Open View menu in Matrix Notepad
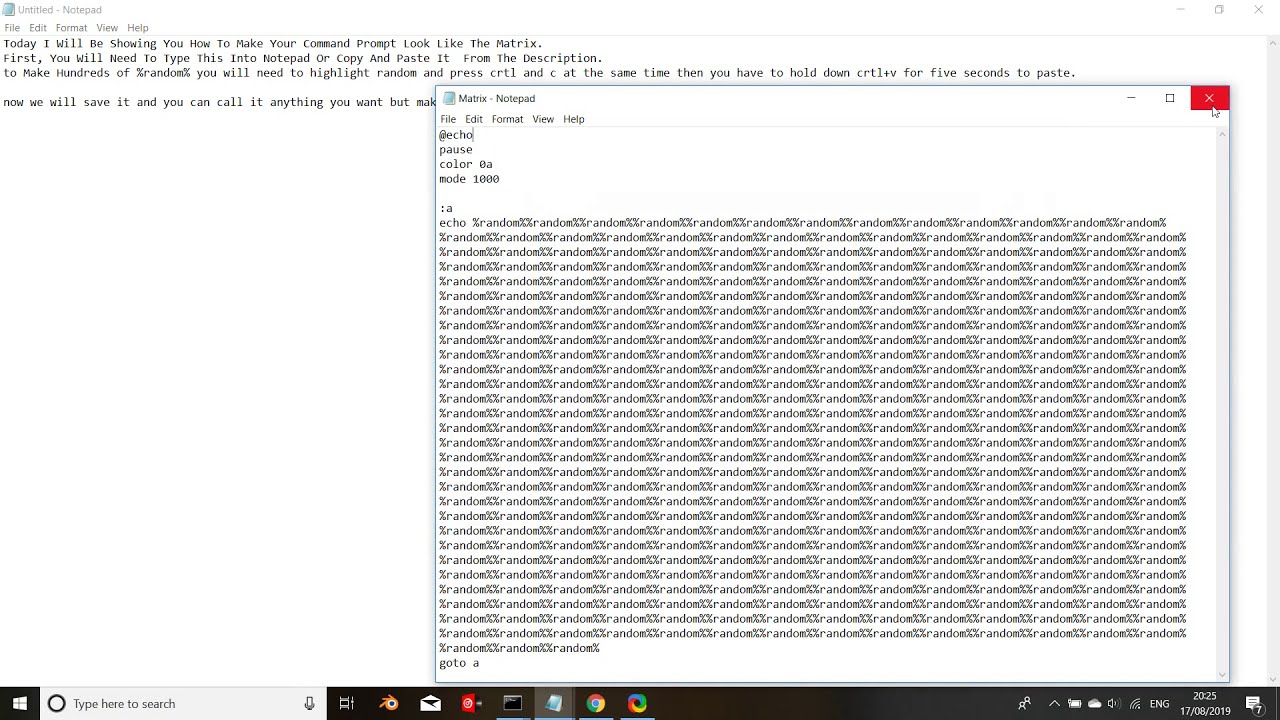 (x=543, y=119)
